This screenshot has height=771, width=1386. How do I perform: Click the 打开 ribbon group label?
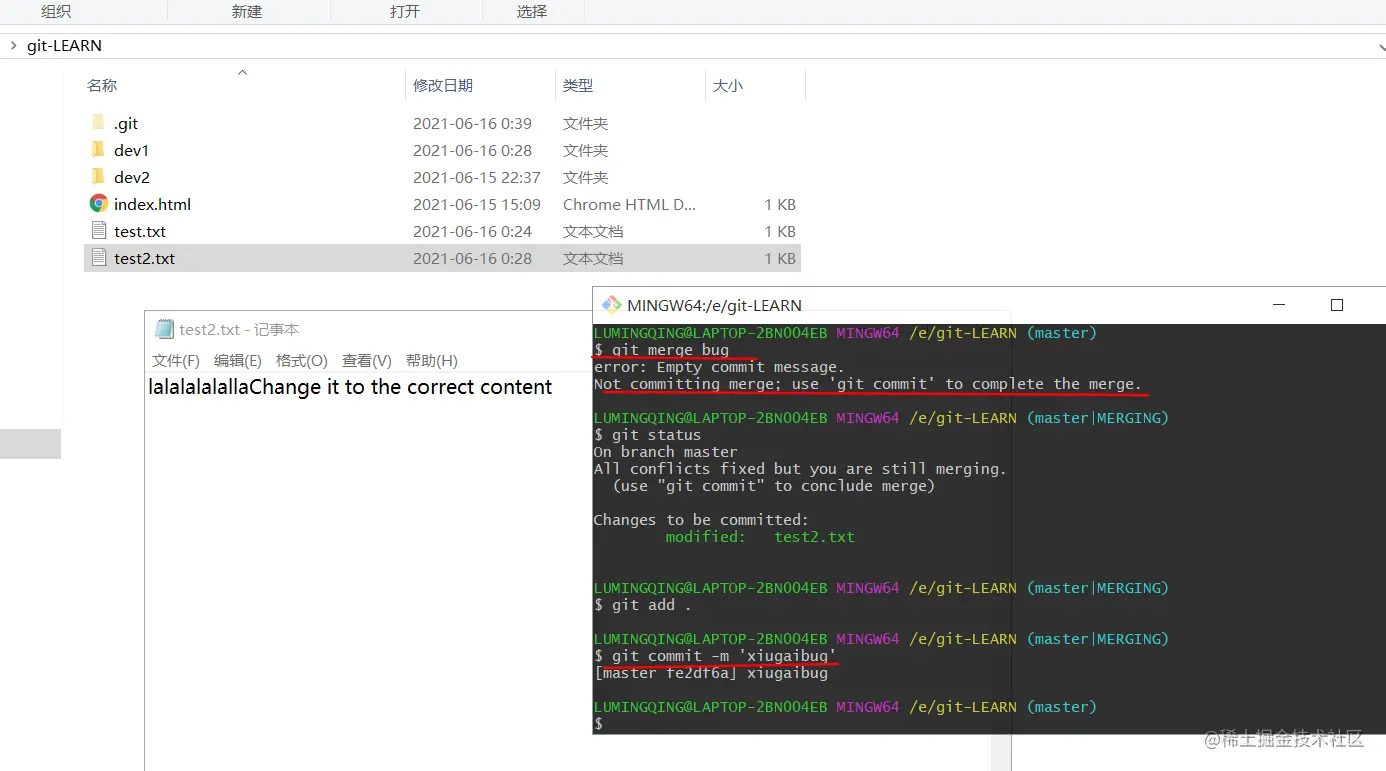point(405,11)
